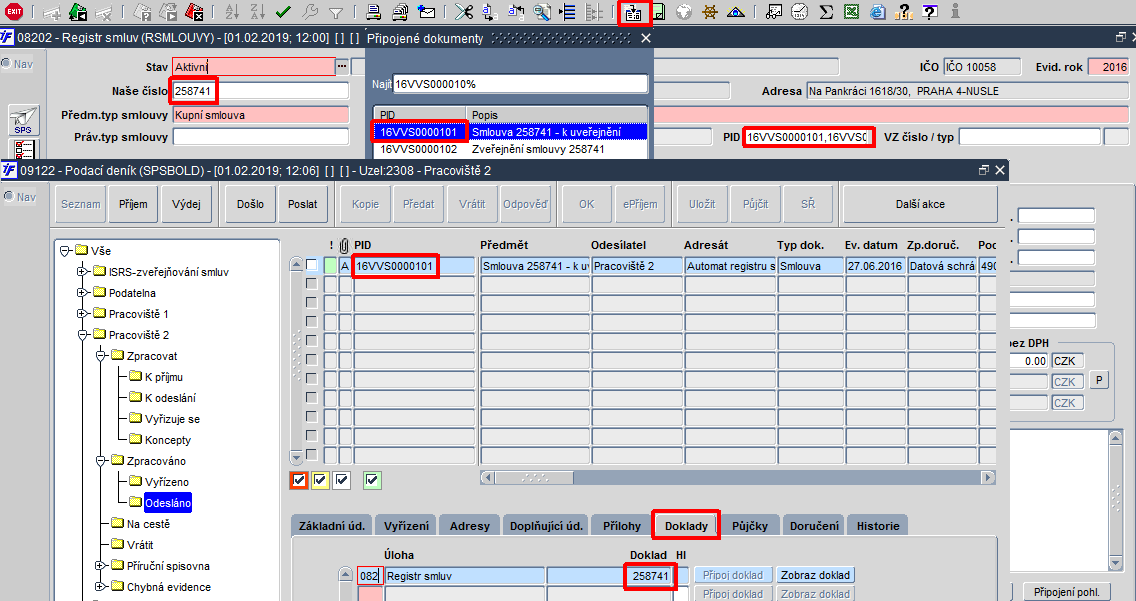Expand ISRS-zveřejňování smluv folder
1136x601 pixels.
pos(82,272)
